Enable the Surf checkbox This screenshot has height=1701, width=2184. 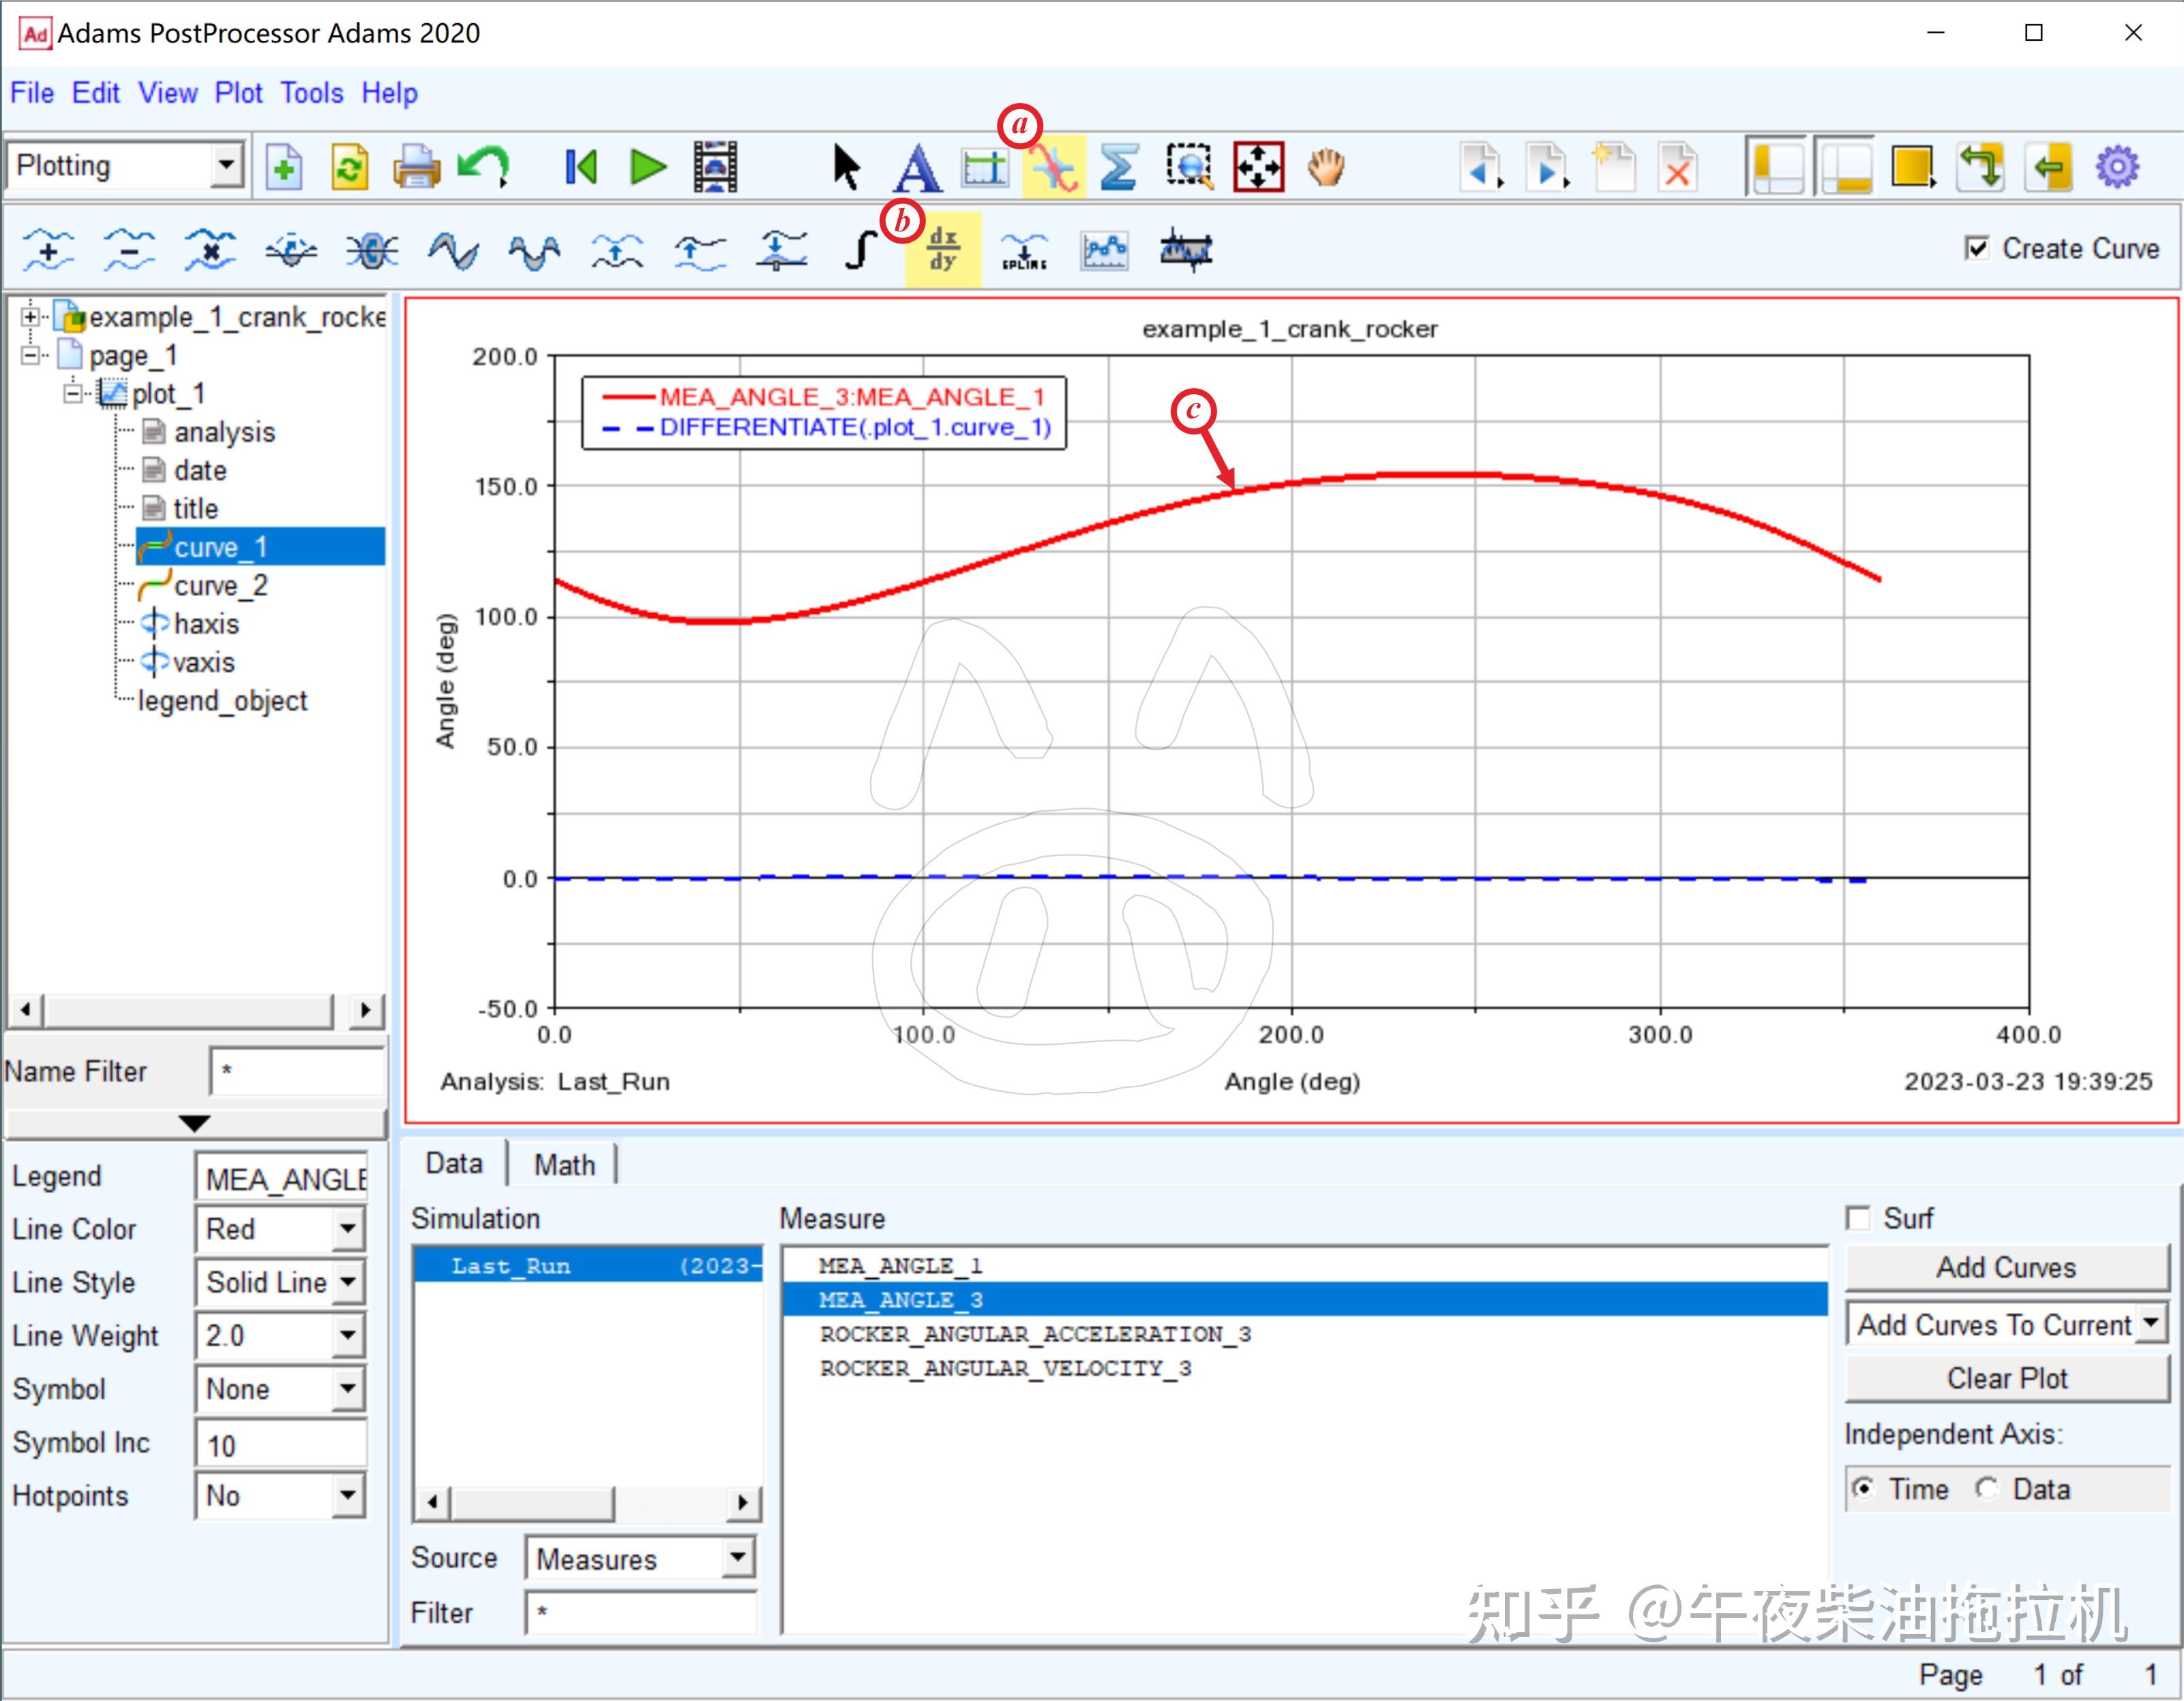pyautogui.click(x=1858, y=1218)
